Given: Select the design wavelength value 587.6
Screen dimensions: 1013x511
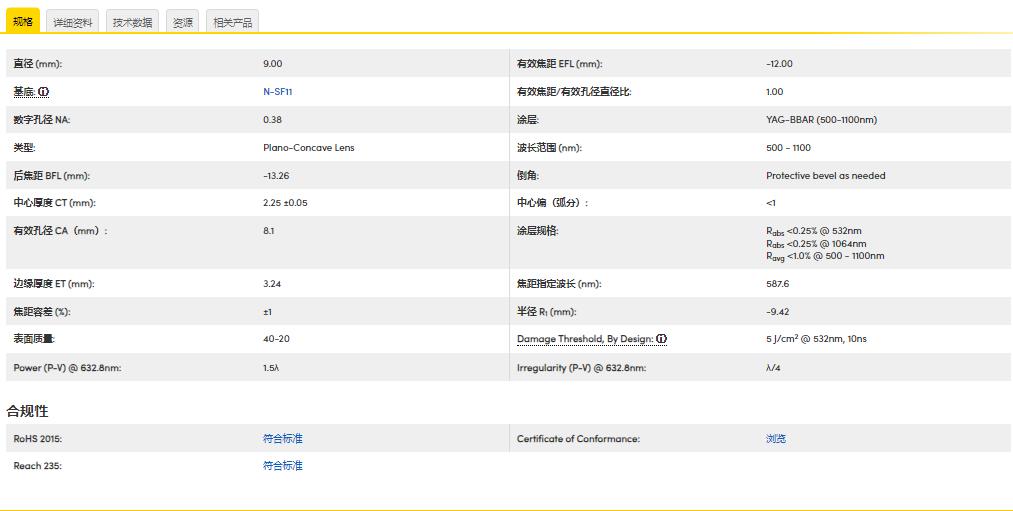Looking at the screenshot, I should pos(777,284).
